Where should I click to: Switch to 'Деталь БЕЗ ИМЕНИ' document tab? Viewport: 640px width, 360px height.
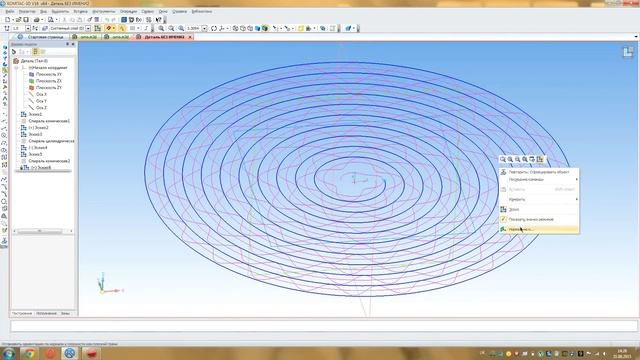164,37
